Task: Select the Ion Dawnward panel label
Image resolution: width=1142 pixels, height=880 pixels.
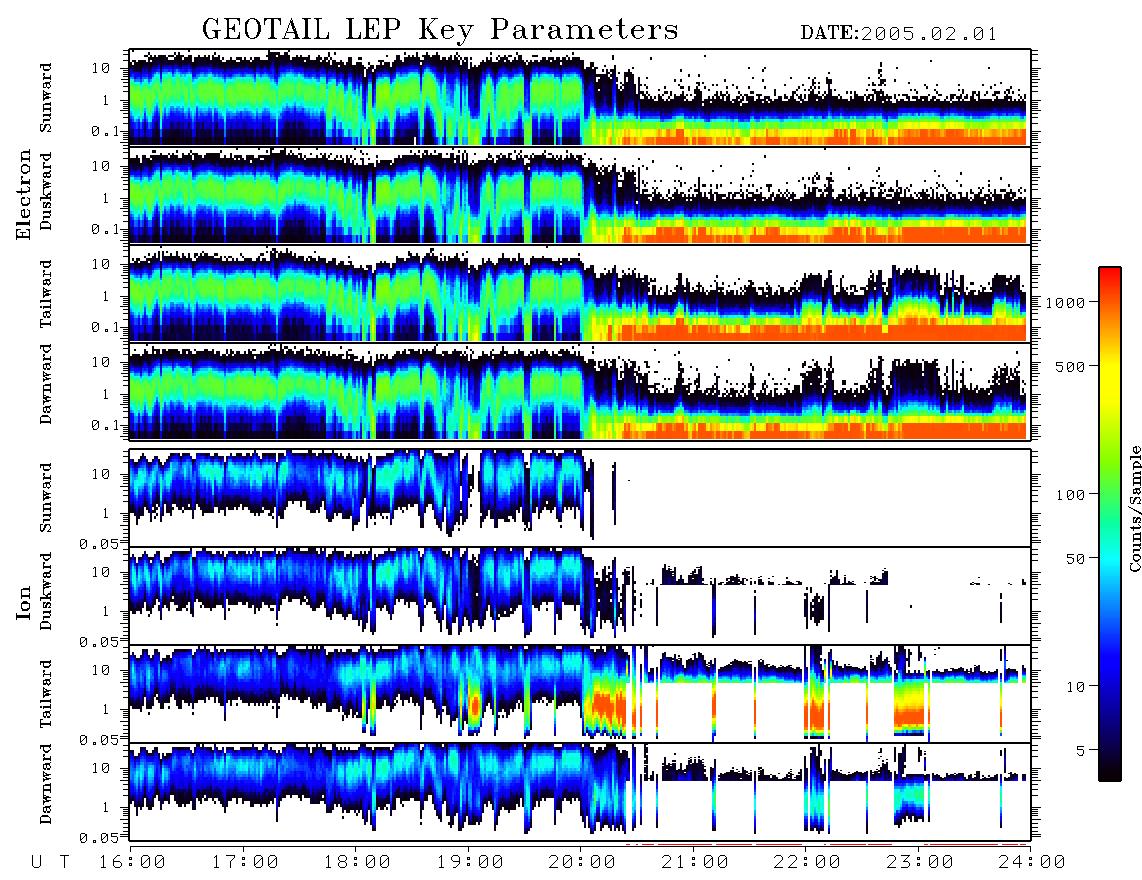Action: pyautogui.click(x=46, y=784)
